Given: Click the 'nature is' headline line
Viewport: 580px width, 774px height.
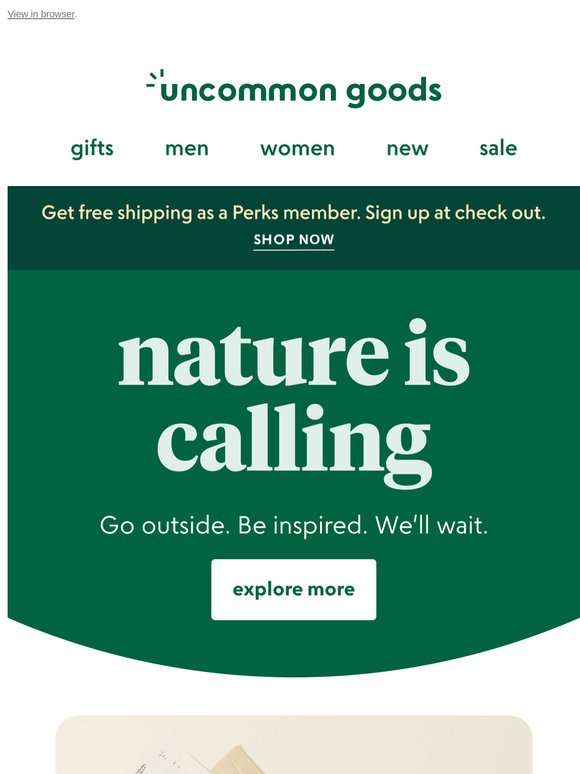Looking at the screenshot, I should [294, 352].
